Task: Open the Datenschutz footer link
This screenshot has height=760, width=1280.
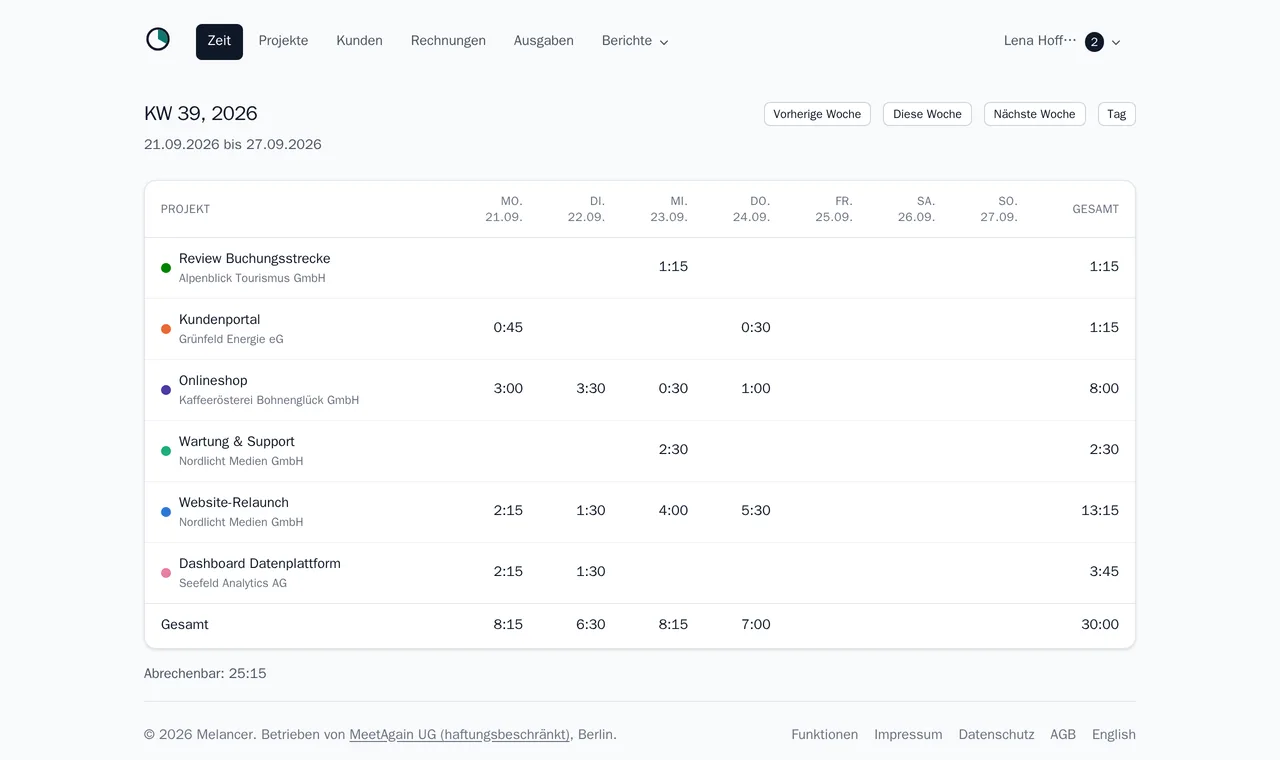Action: click(996, 734)
